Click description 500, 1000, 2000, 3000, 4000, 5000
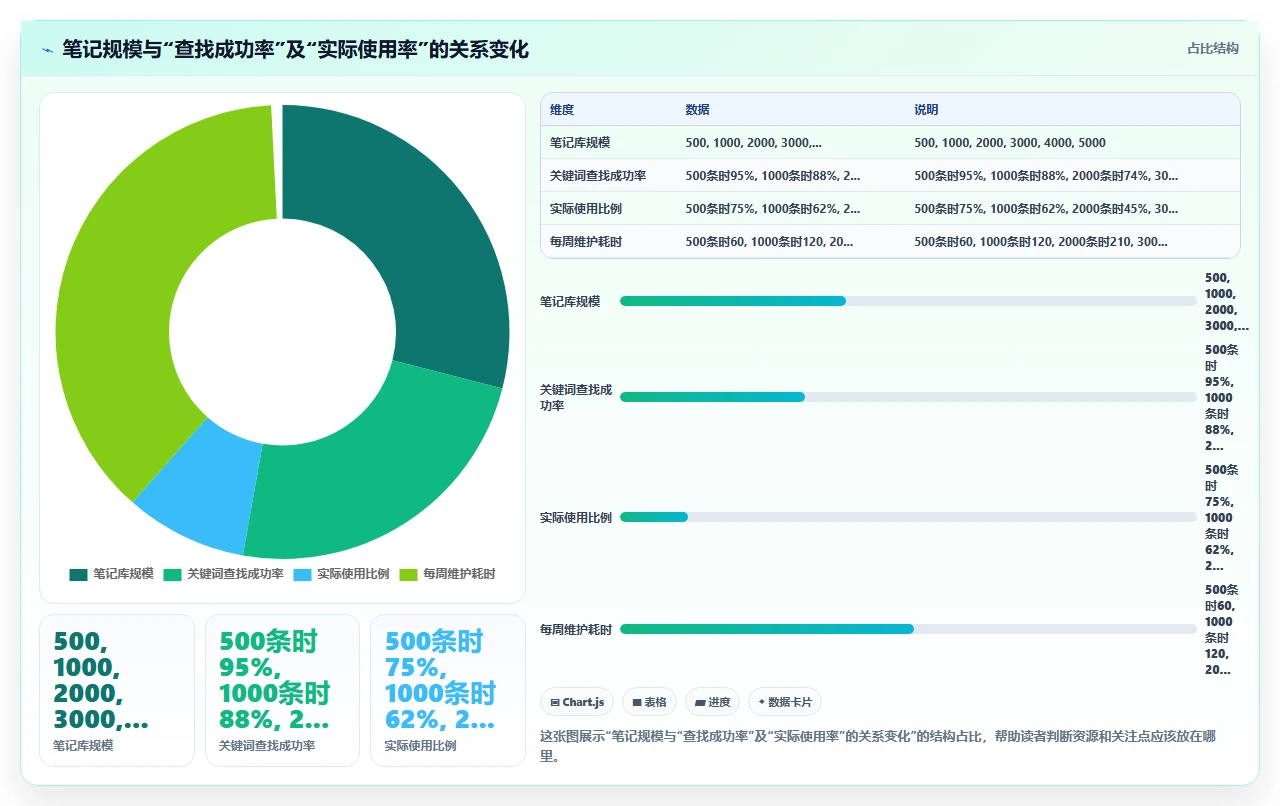Screen dimensions: 1280x806 point(1010,142)
